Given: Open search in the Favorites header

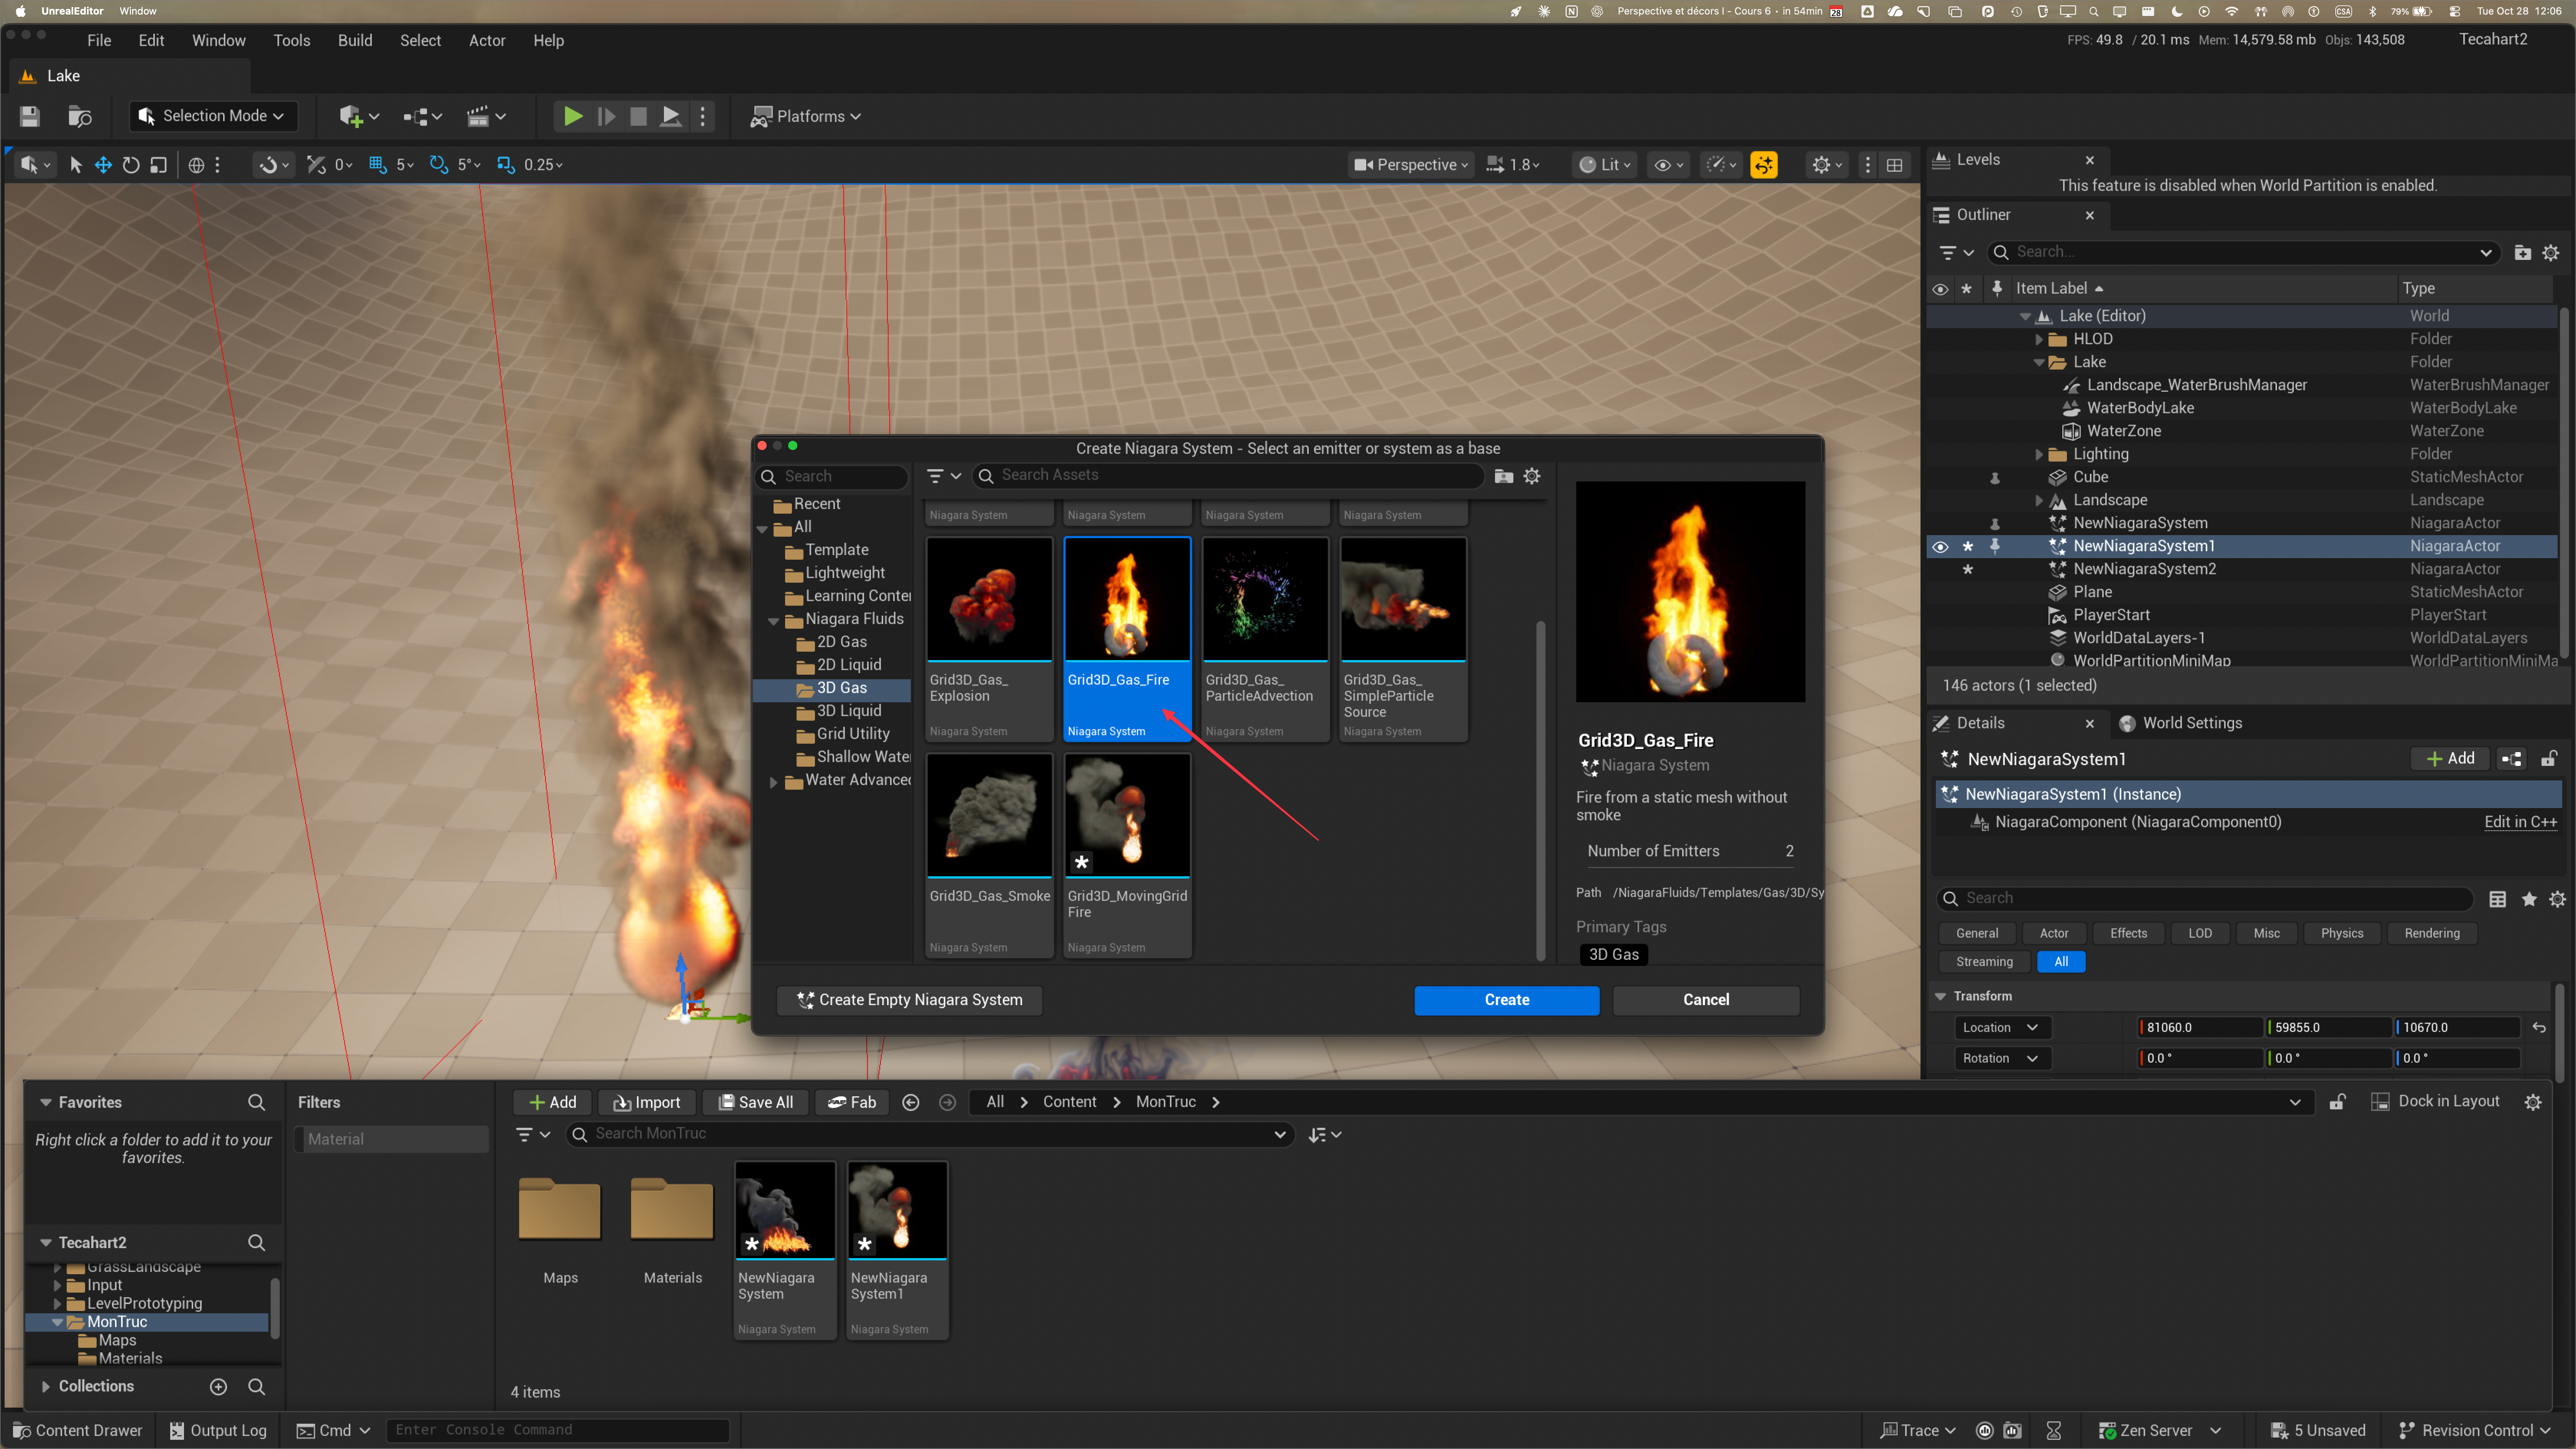Looking at the screenshot, I should [x=256, y=1102].
